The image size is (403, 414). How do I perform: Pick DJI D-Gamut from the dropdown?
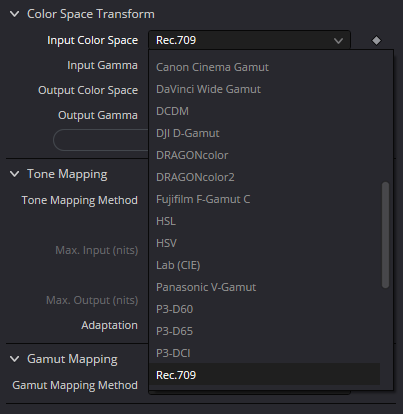(264, 133)
